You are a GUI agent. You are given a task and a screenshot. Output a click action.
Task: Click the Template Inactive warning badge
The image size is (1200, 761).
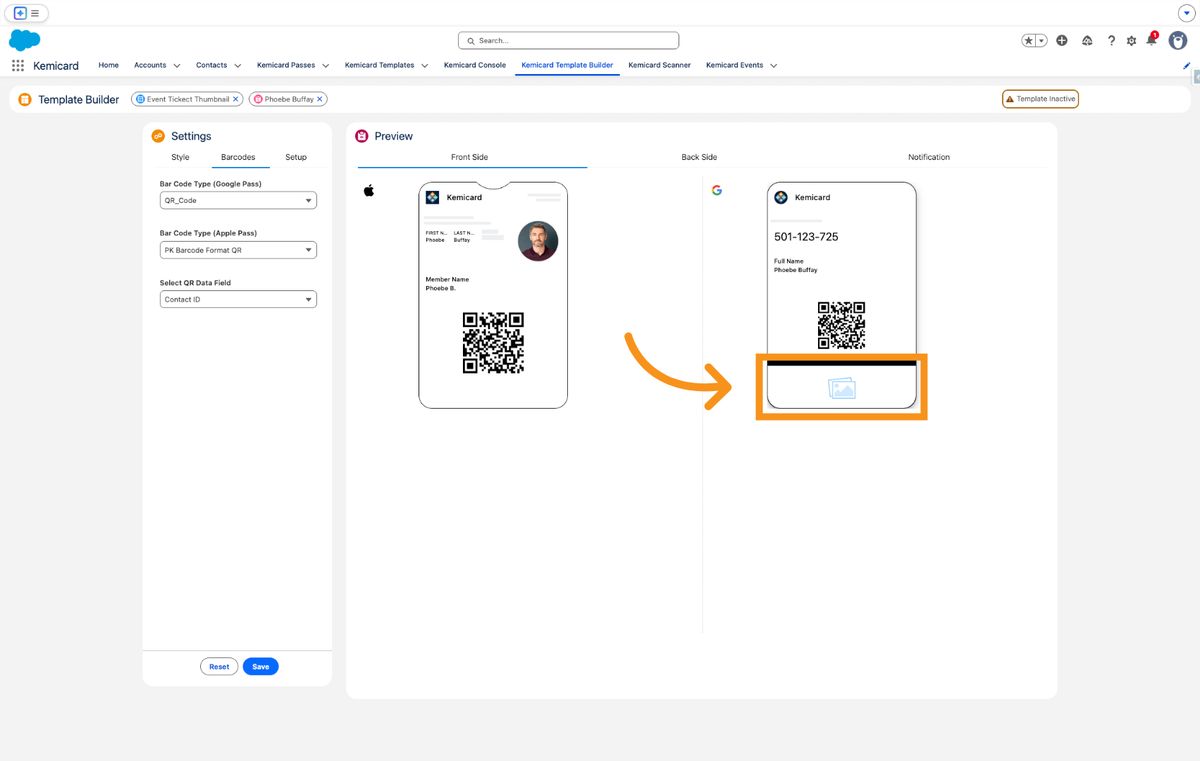point(1040,99)
